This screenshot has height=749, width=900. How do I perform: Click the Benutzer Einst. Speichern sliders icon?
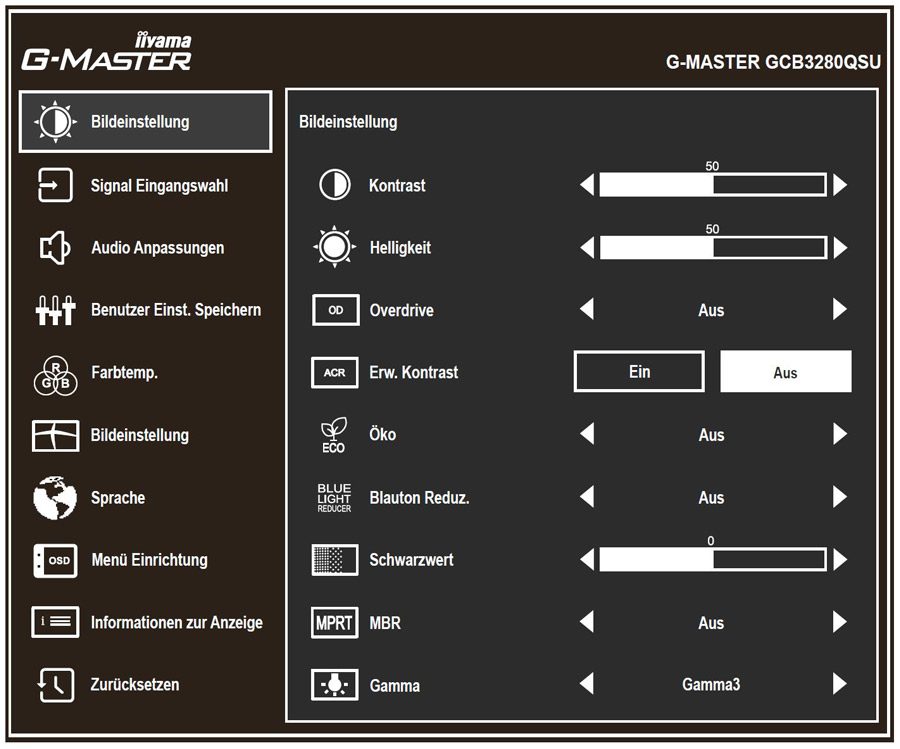pyautogui.click(x=55, y=310)
